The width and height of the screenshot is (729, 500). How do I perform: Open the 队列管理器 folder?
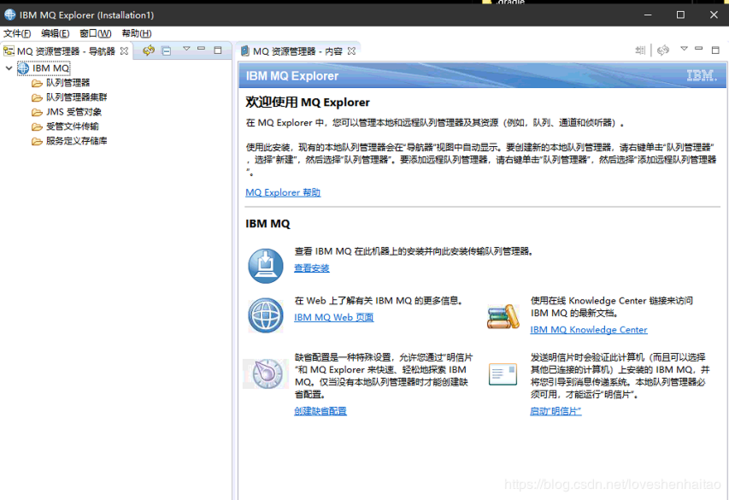tap(68, 83)
